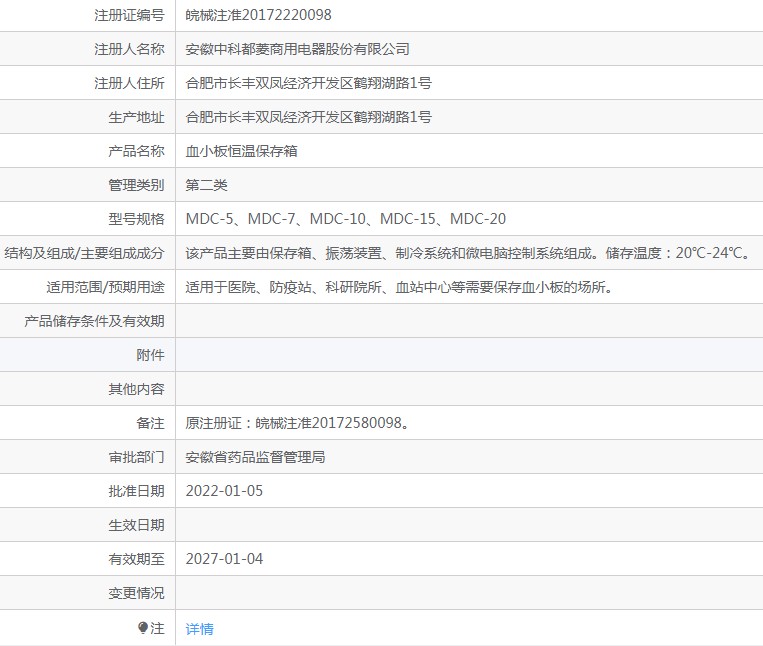Click the 生产地址 address value

309,117
